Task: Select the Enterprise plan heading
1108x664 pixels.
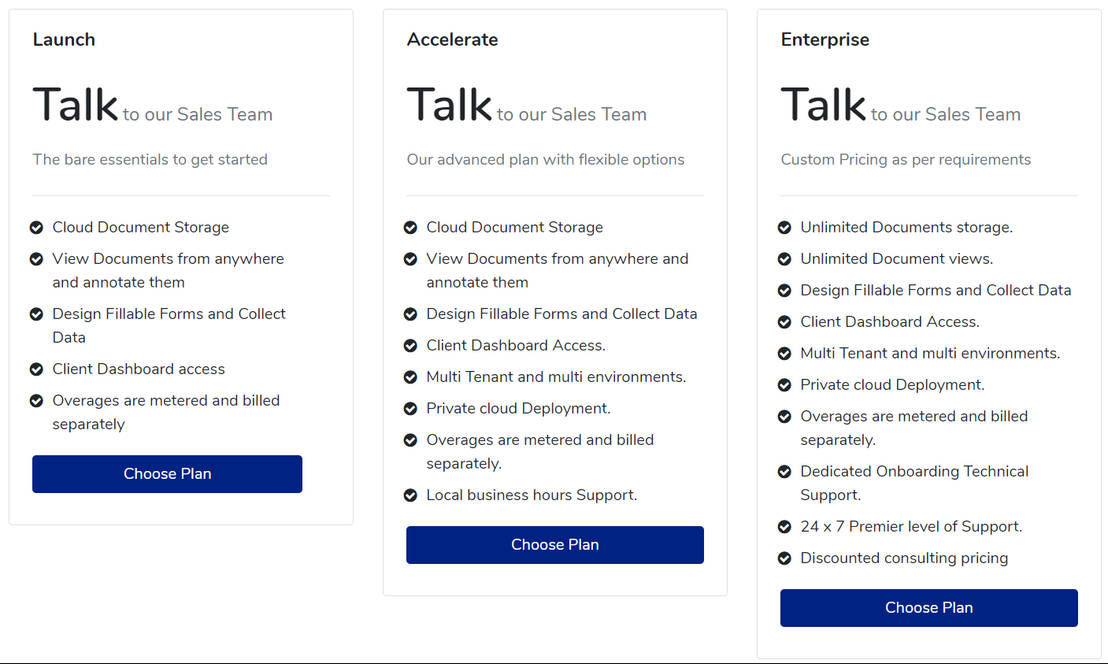Action: [x=825, y=40]
